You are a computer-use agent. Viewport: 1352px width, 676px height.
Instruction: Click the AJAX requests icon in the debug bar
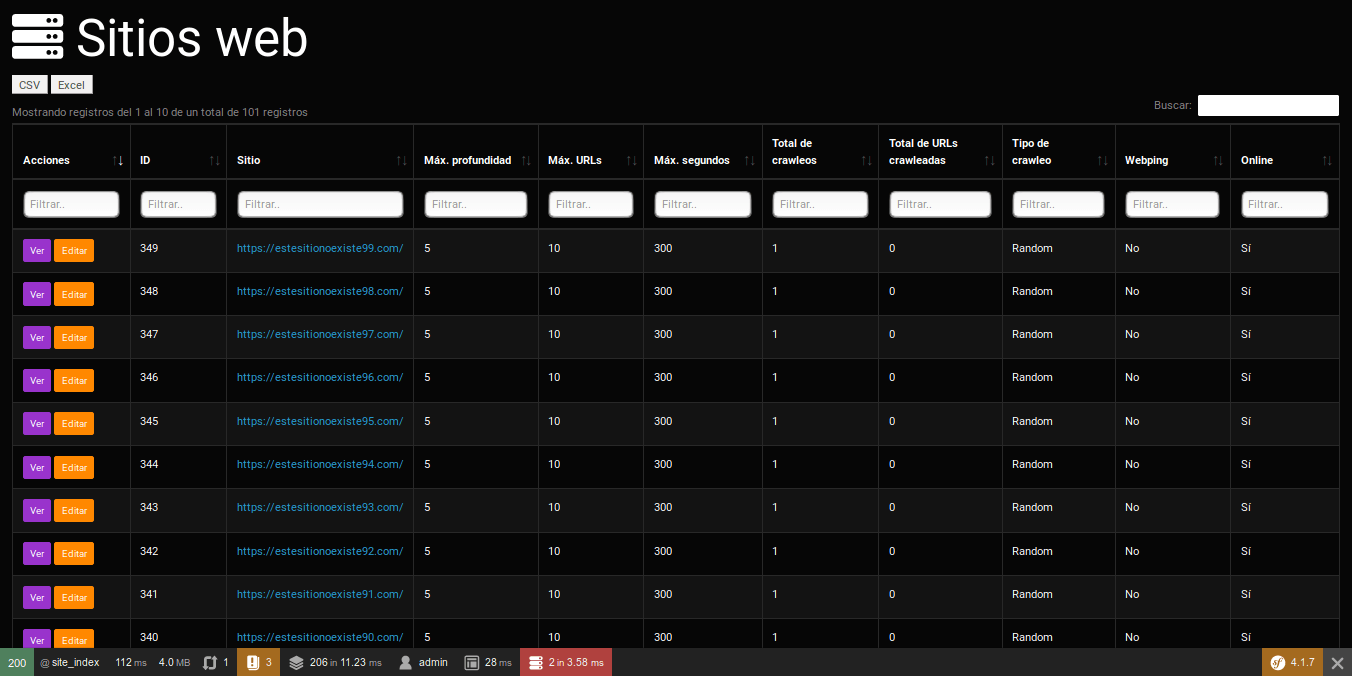(212, 662)
